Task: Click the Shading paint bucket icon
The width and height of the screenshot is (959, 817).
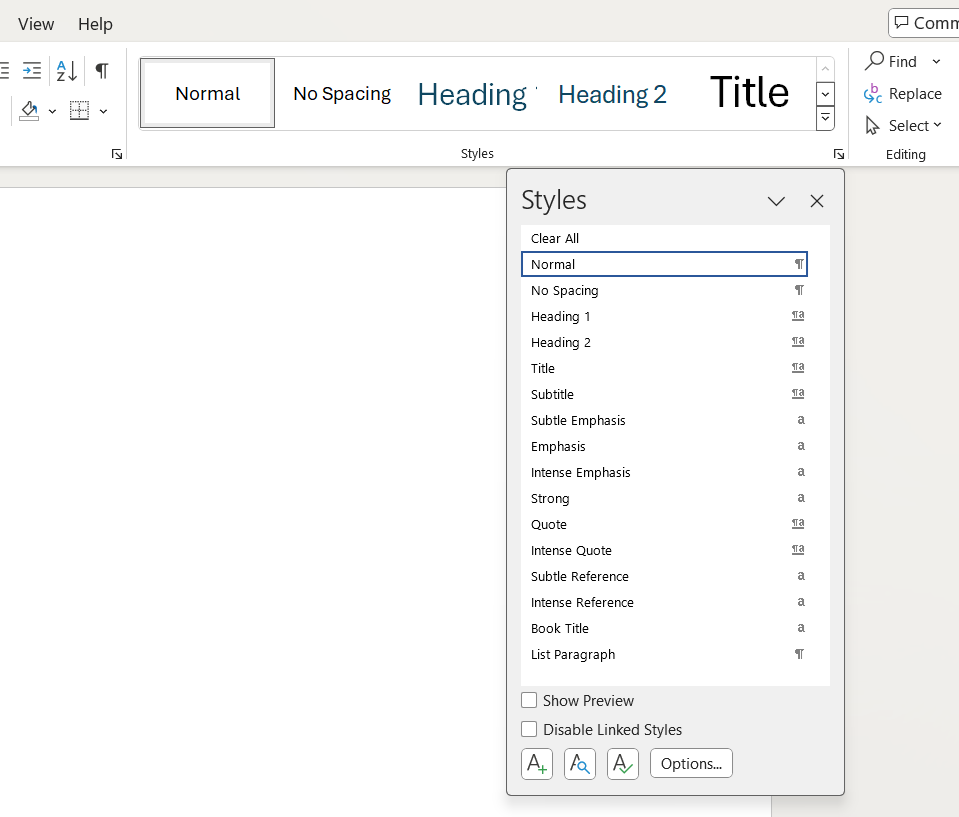Action: (x=29, y=111)
